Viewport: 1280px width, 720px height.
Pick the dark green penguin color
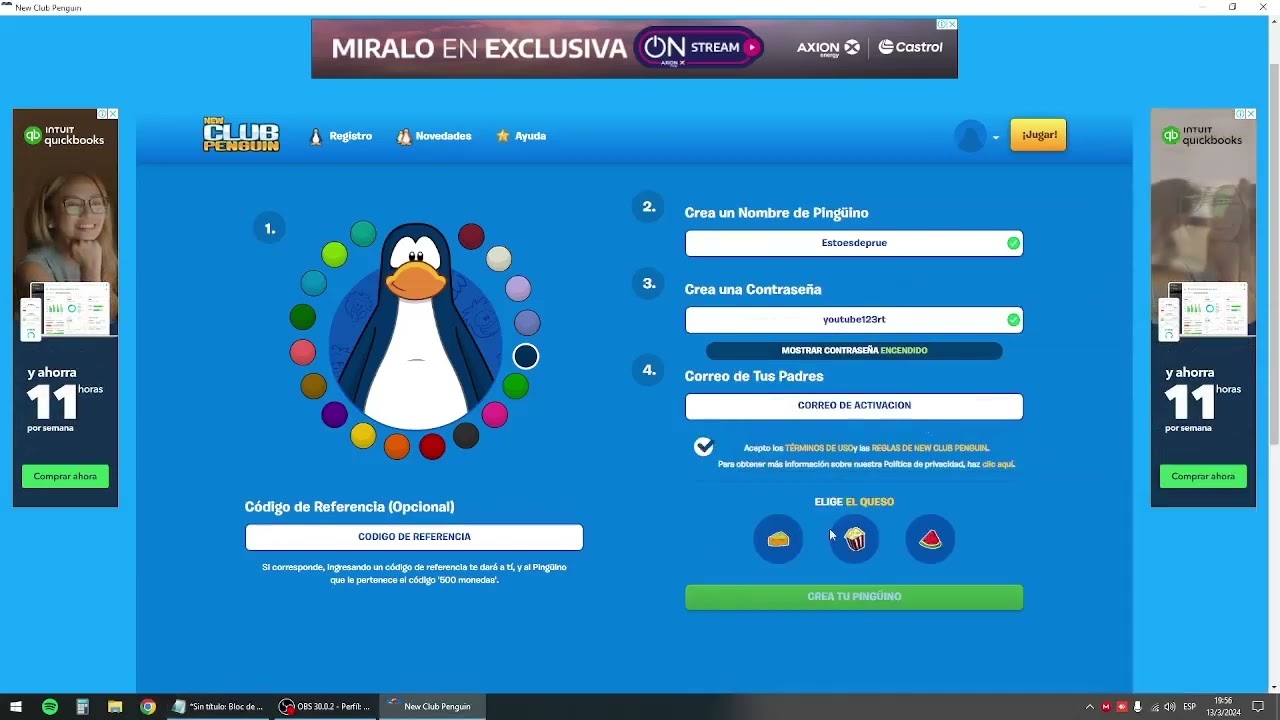[x=303, y=317]
